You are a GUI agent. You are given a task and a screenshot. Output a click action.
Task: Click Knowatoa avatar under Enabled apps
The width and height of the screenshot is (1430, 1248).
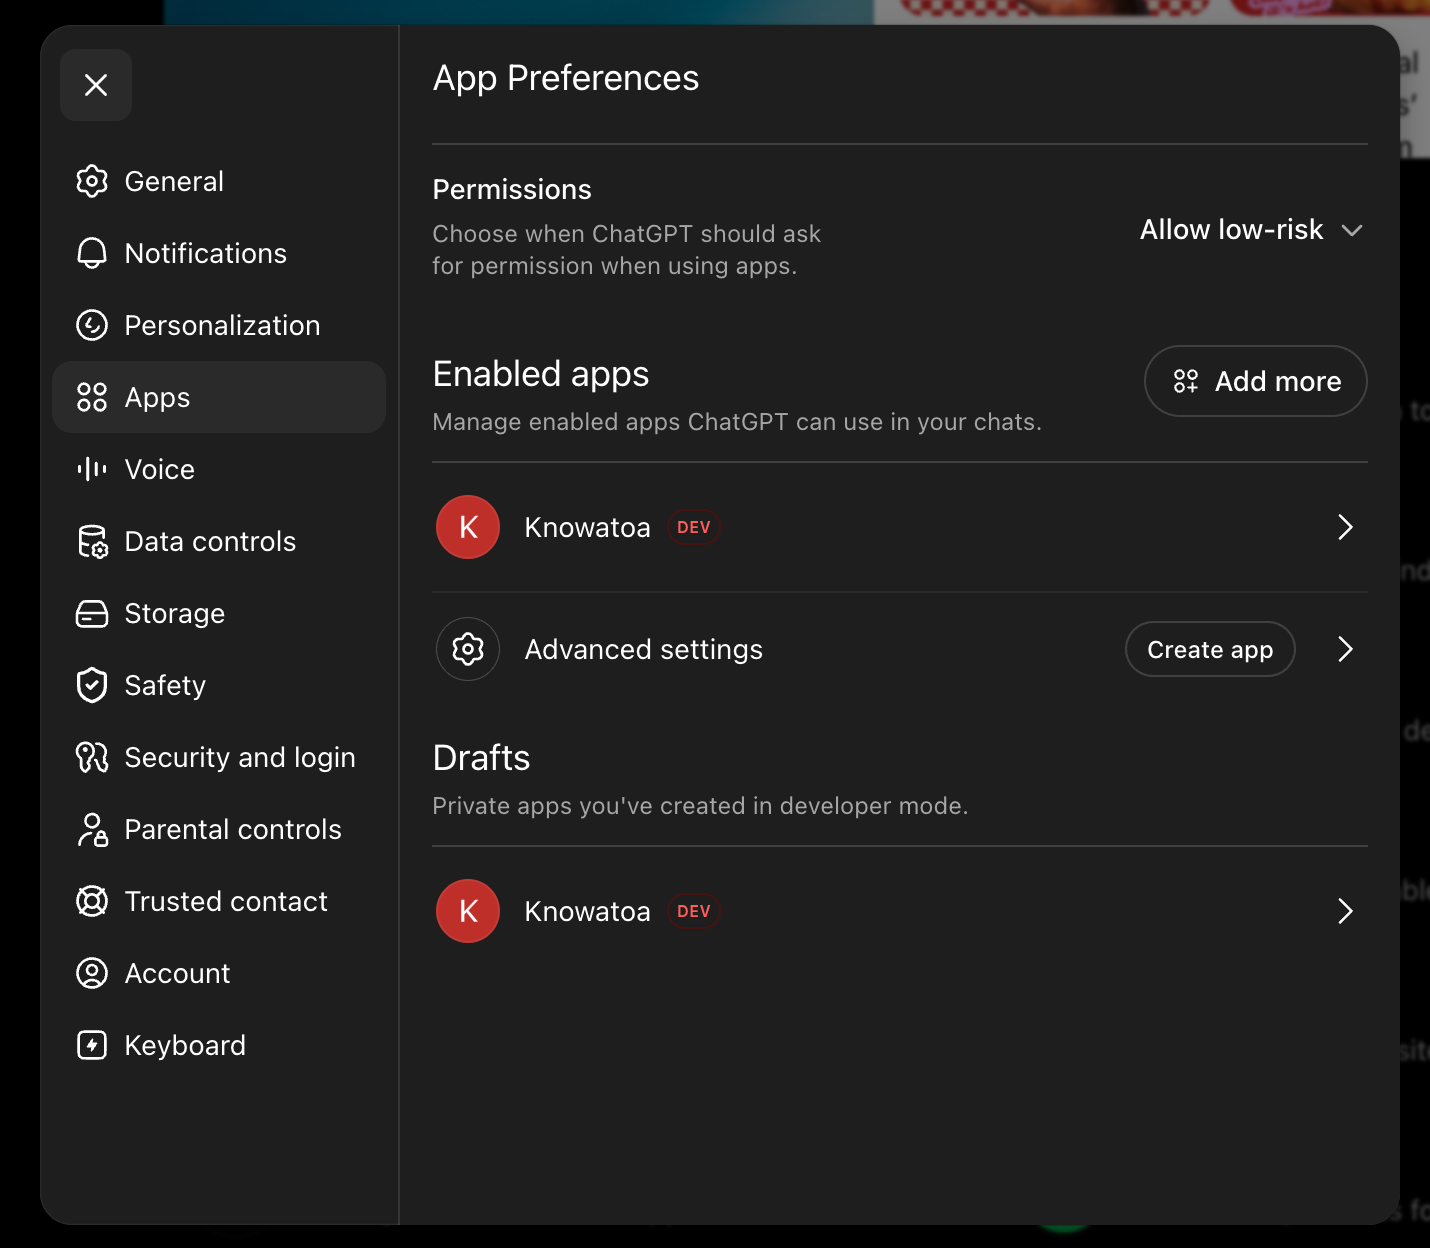468,527
